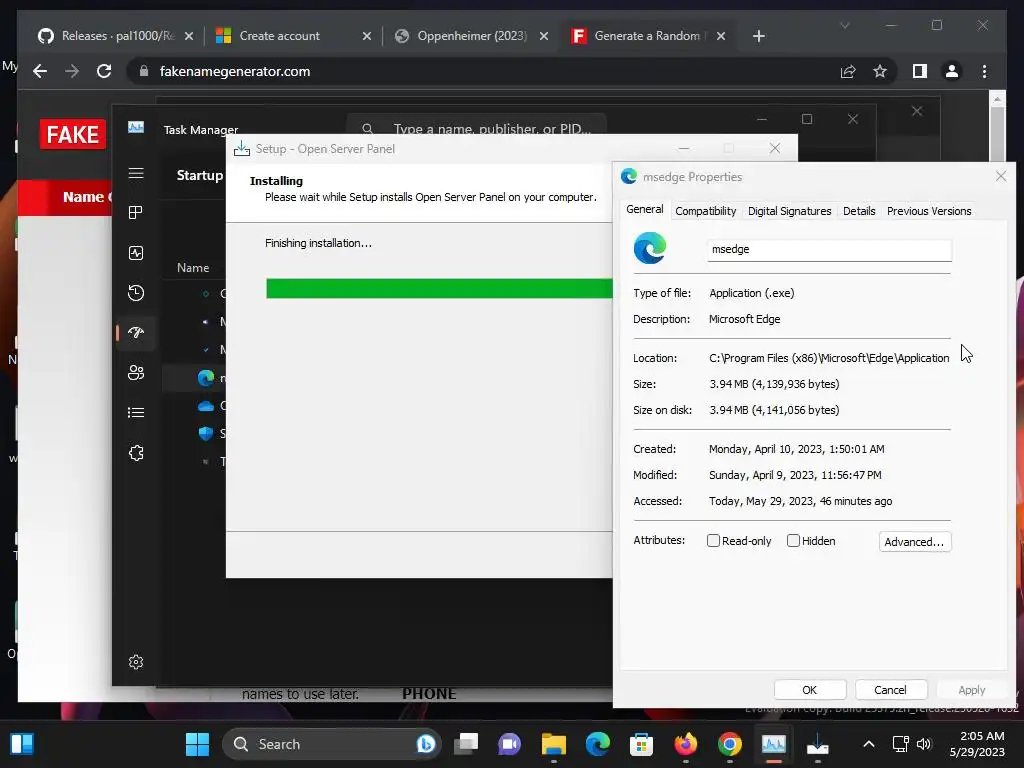Screen dimensions: 1024x768
Task: Open Chrome tab search dropdown arrow
Action: [844, 25]
